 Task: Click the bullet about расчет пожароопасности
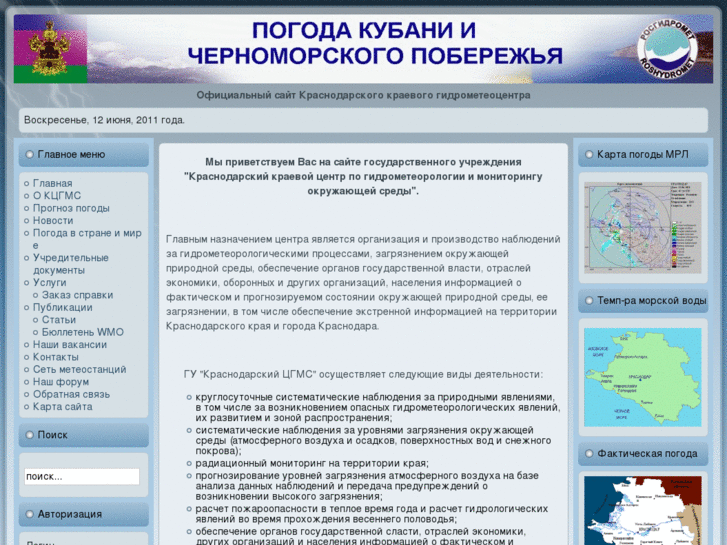click(371, 514)
